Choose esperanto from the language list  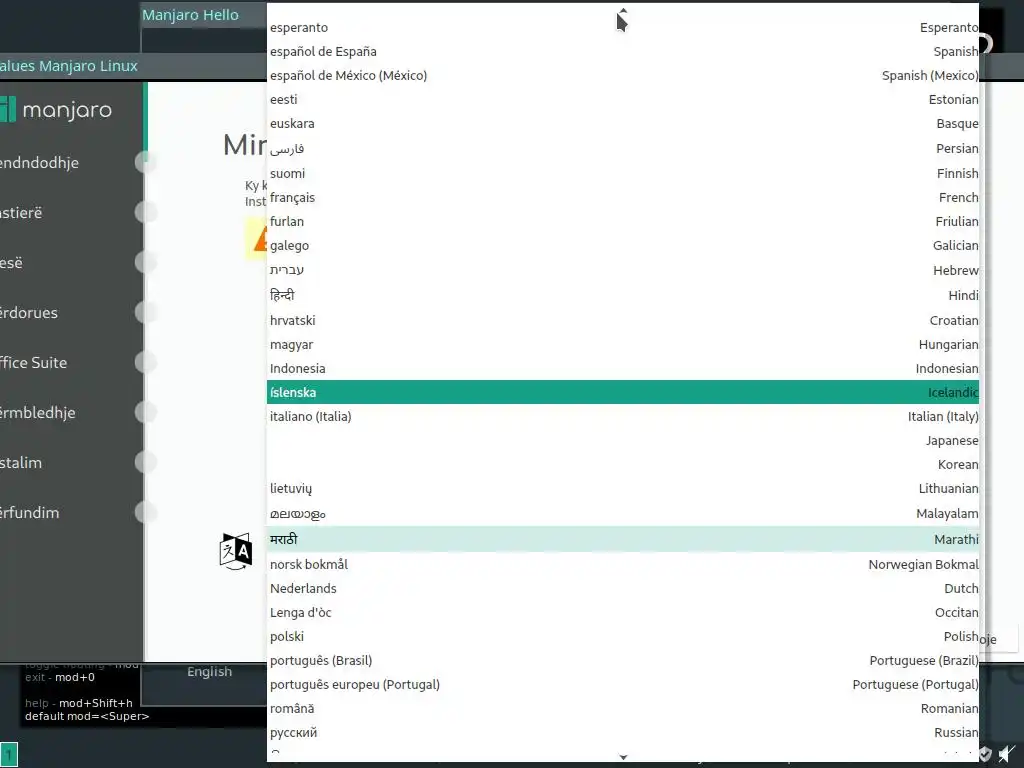[623, 27]
